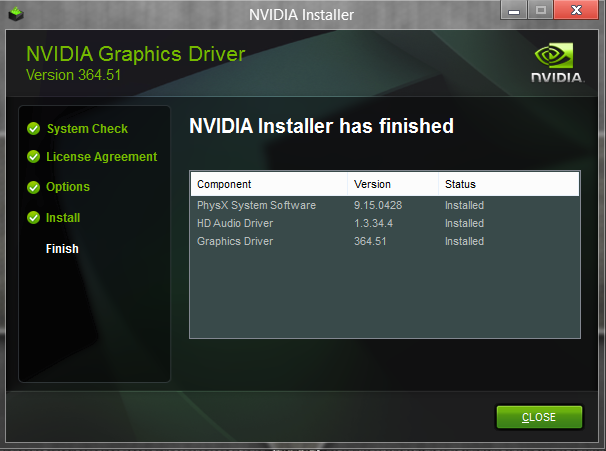606x451 pixels.
Task: Click version value 1.3.34.4
Action: [x=373, y=223]
